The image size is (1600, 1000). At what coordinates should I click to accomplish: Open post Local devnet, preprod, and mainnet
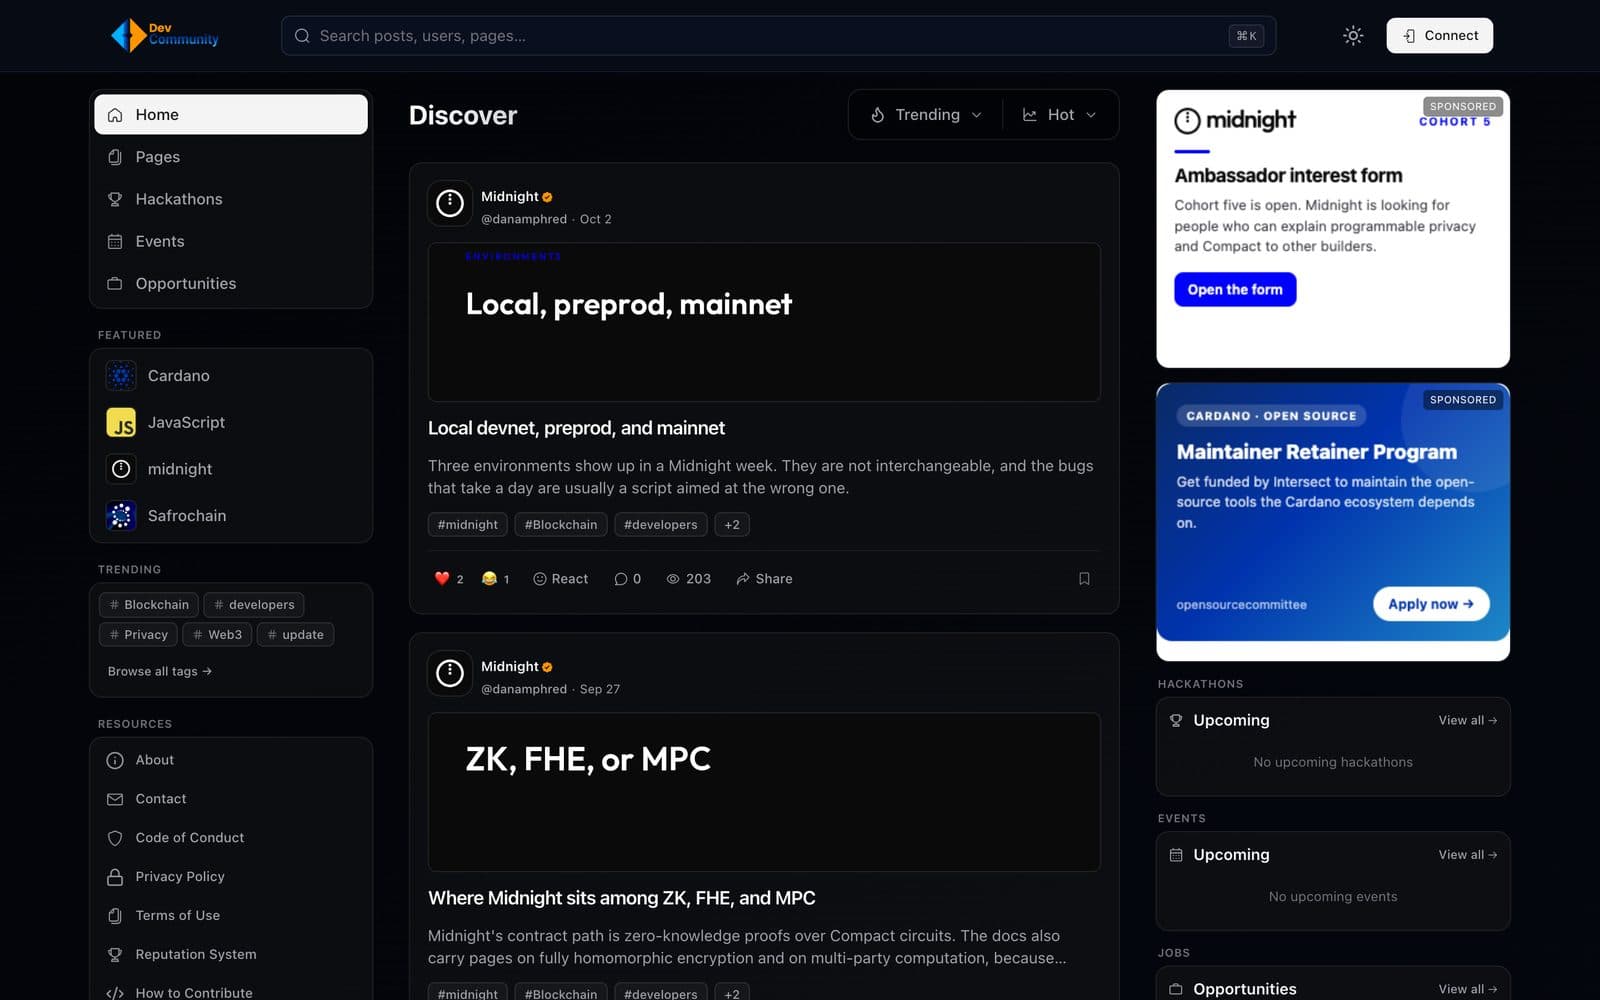point(576,428)
